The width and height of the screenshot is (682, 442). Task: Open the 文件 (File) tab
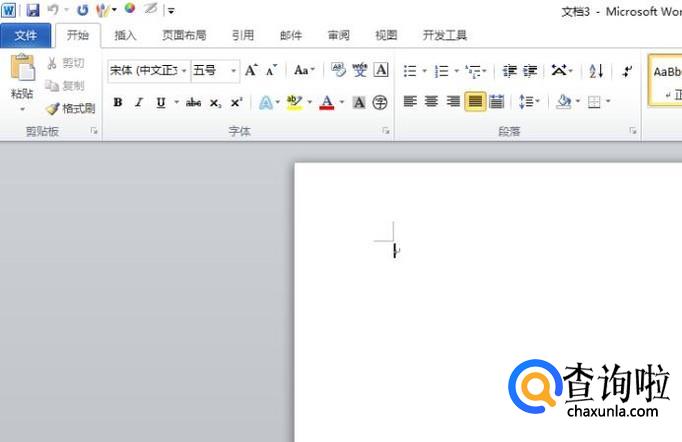coord(26,35)
